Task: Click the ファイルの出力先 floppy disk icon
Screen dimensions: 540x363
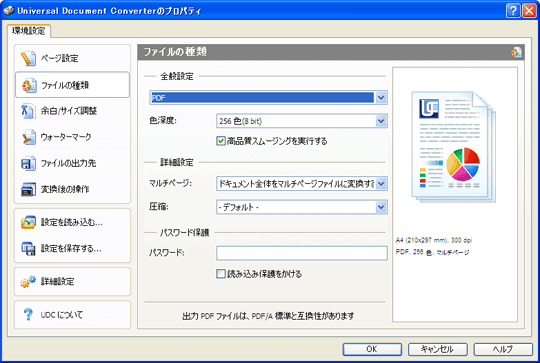Action: (x=28, y=163)
